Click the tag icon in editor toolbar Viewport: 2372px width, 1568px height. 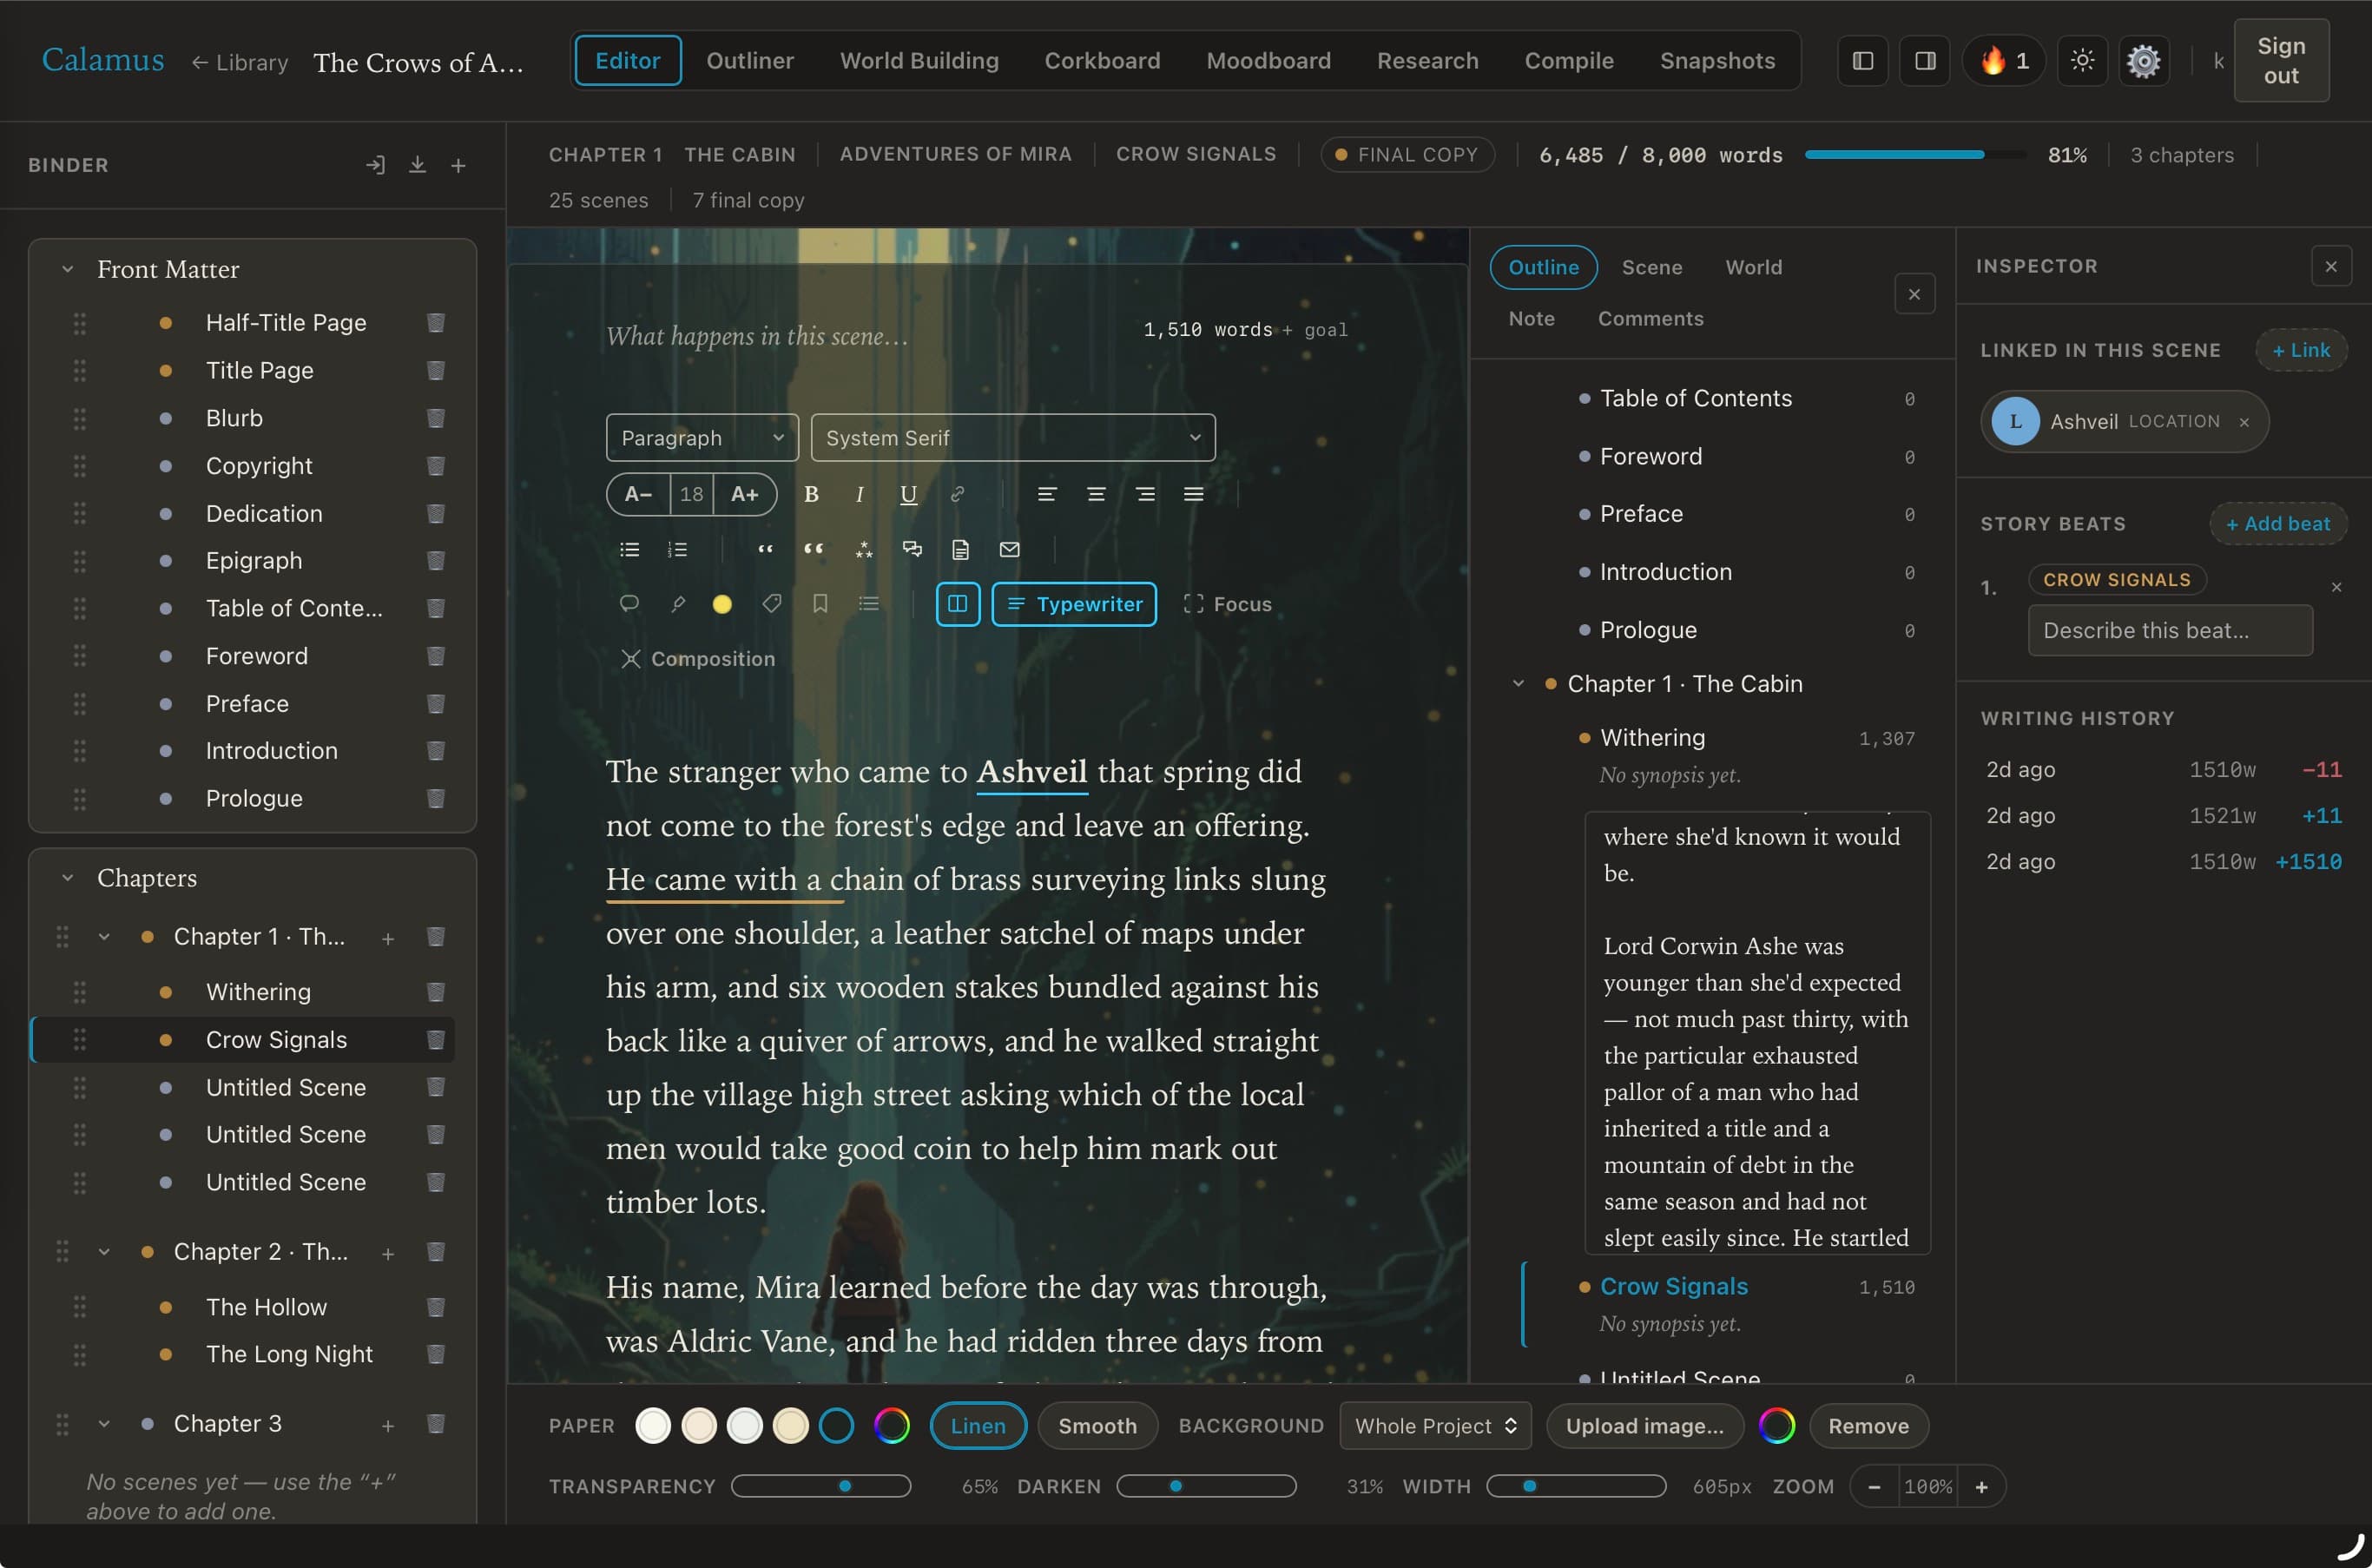[x=772, y=604]
